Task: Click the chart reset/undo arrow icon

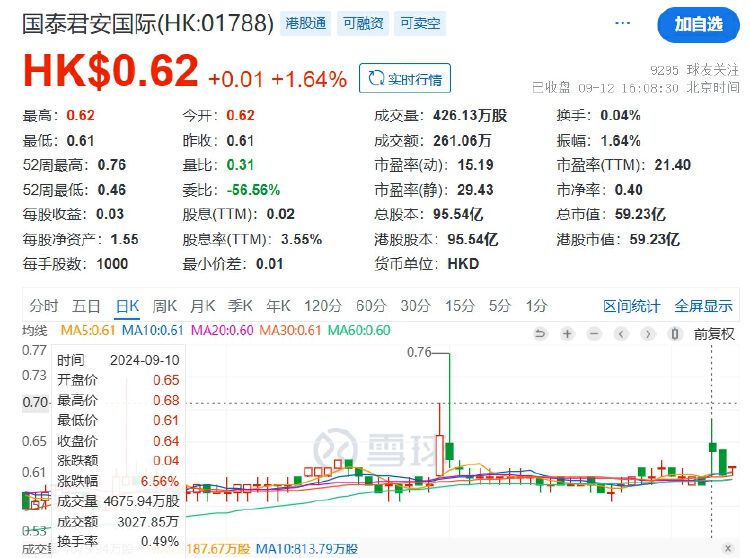Action: tap(540, 333)
